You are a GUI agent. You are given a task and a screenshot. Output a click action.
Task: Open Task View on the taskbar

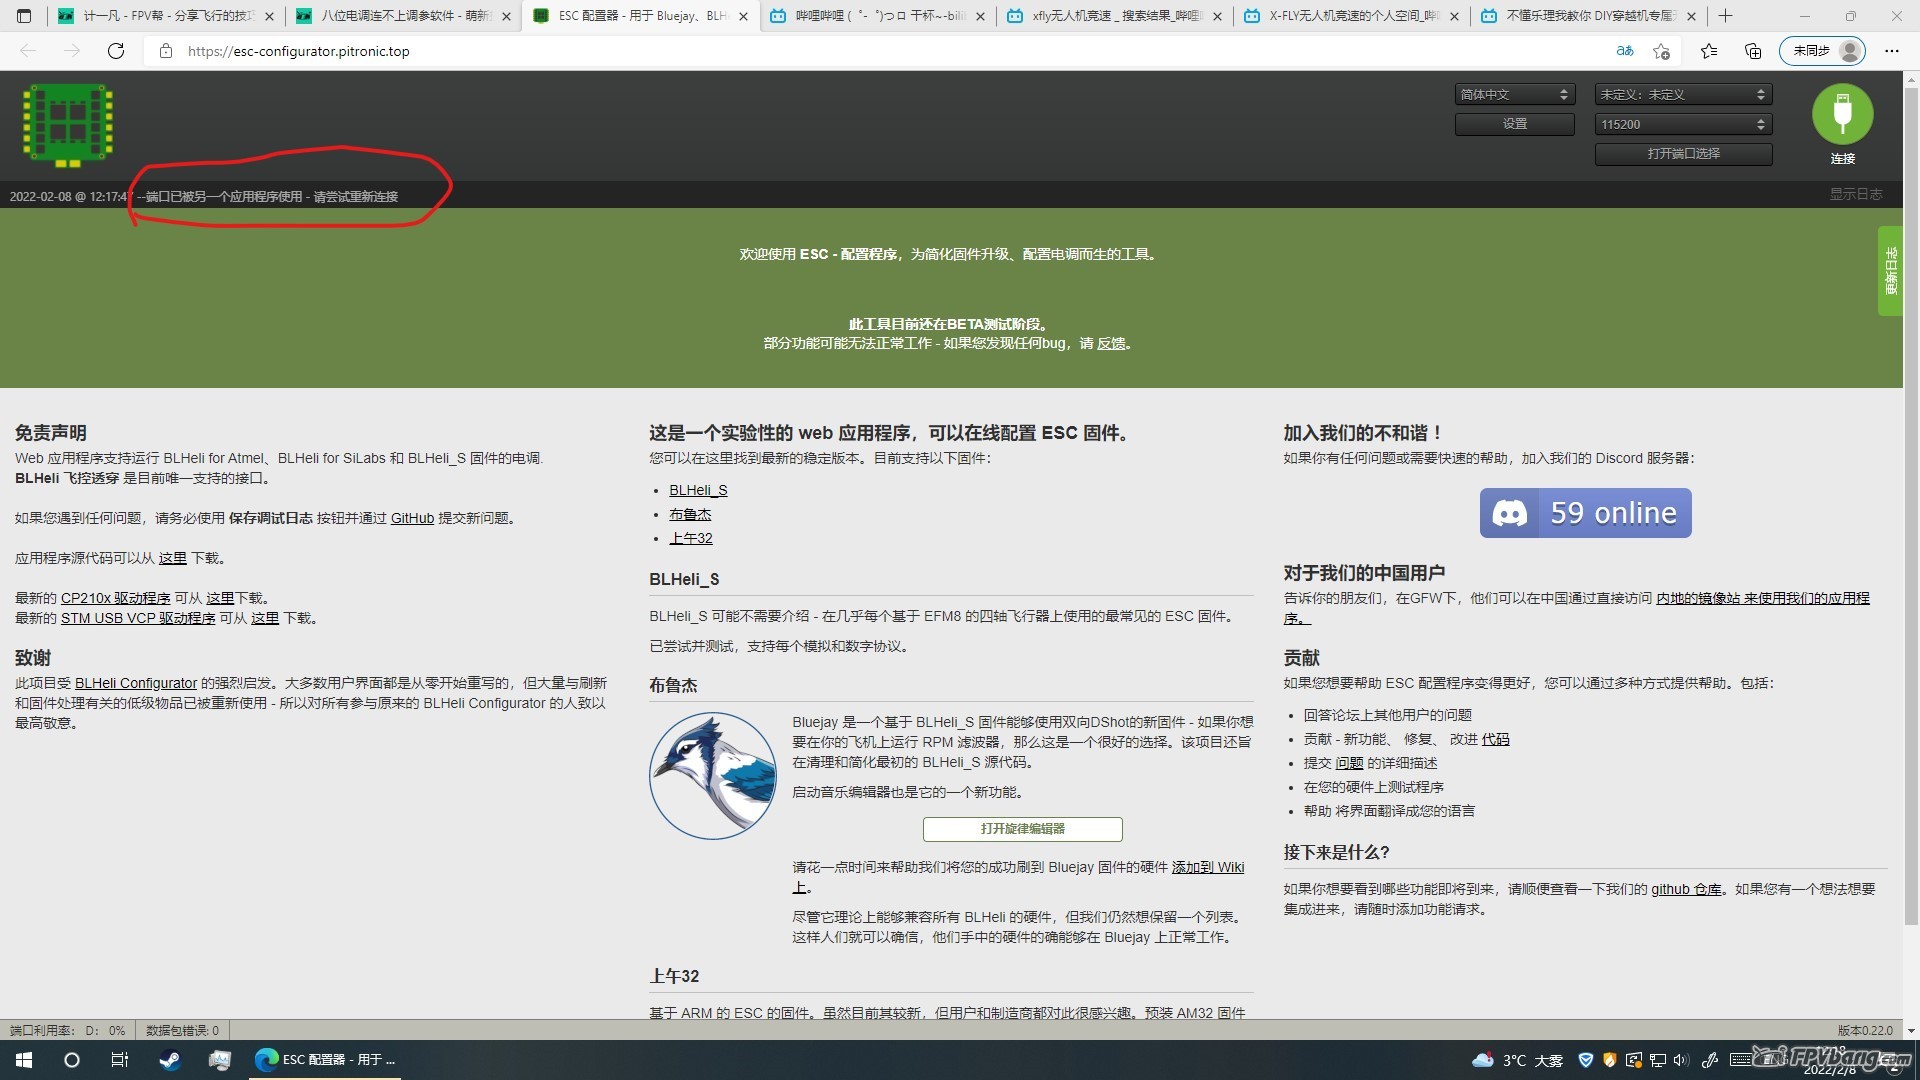pyautogui.click(x=120, y=1060)
